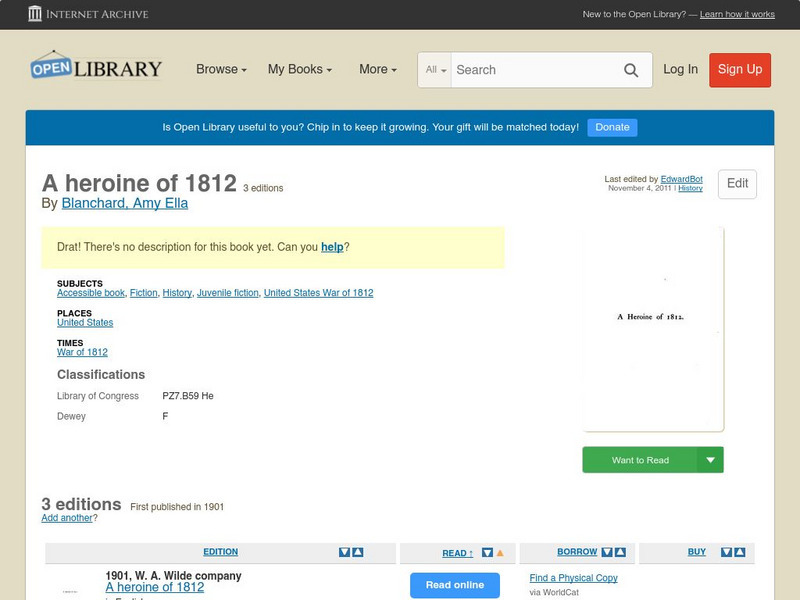The image size is (800, 600).
Task: Open the More menu
Action: point(376,70)
